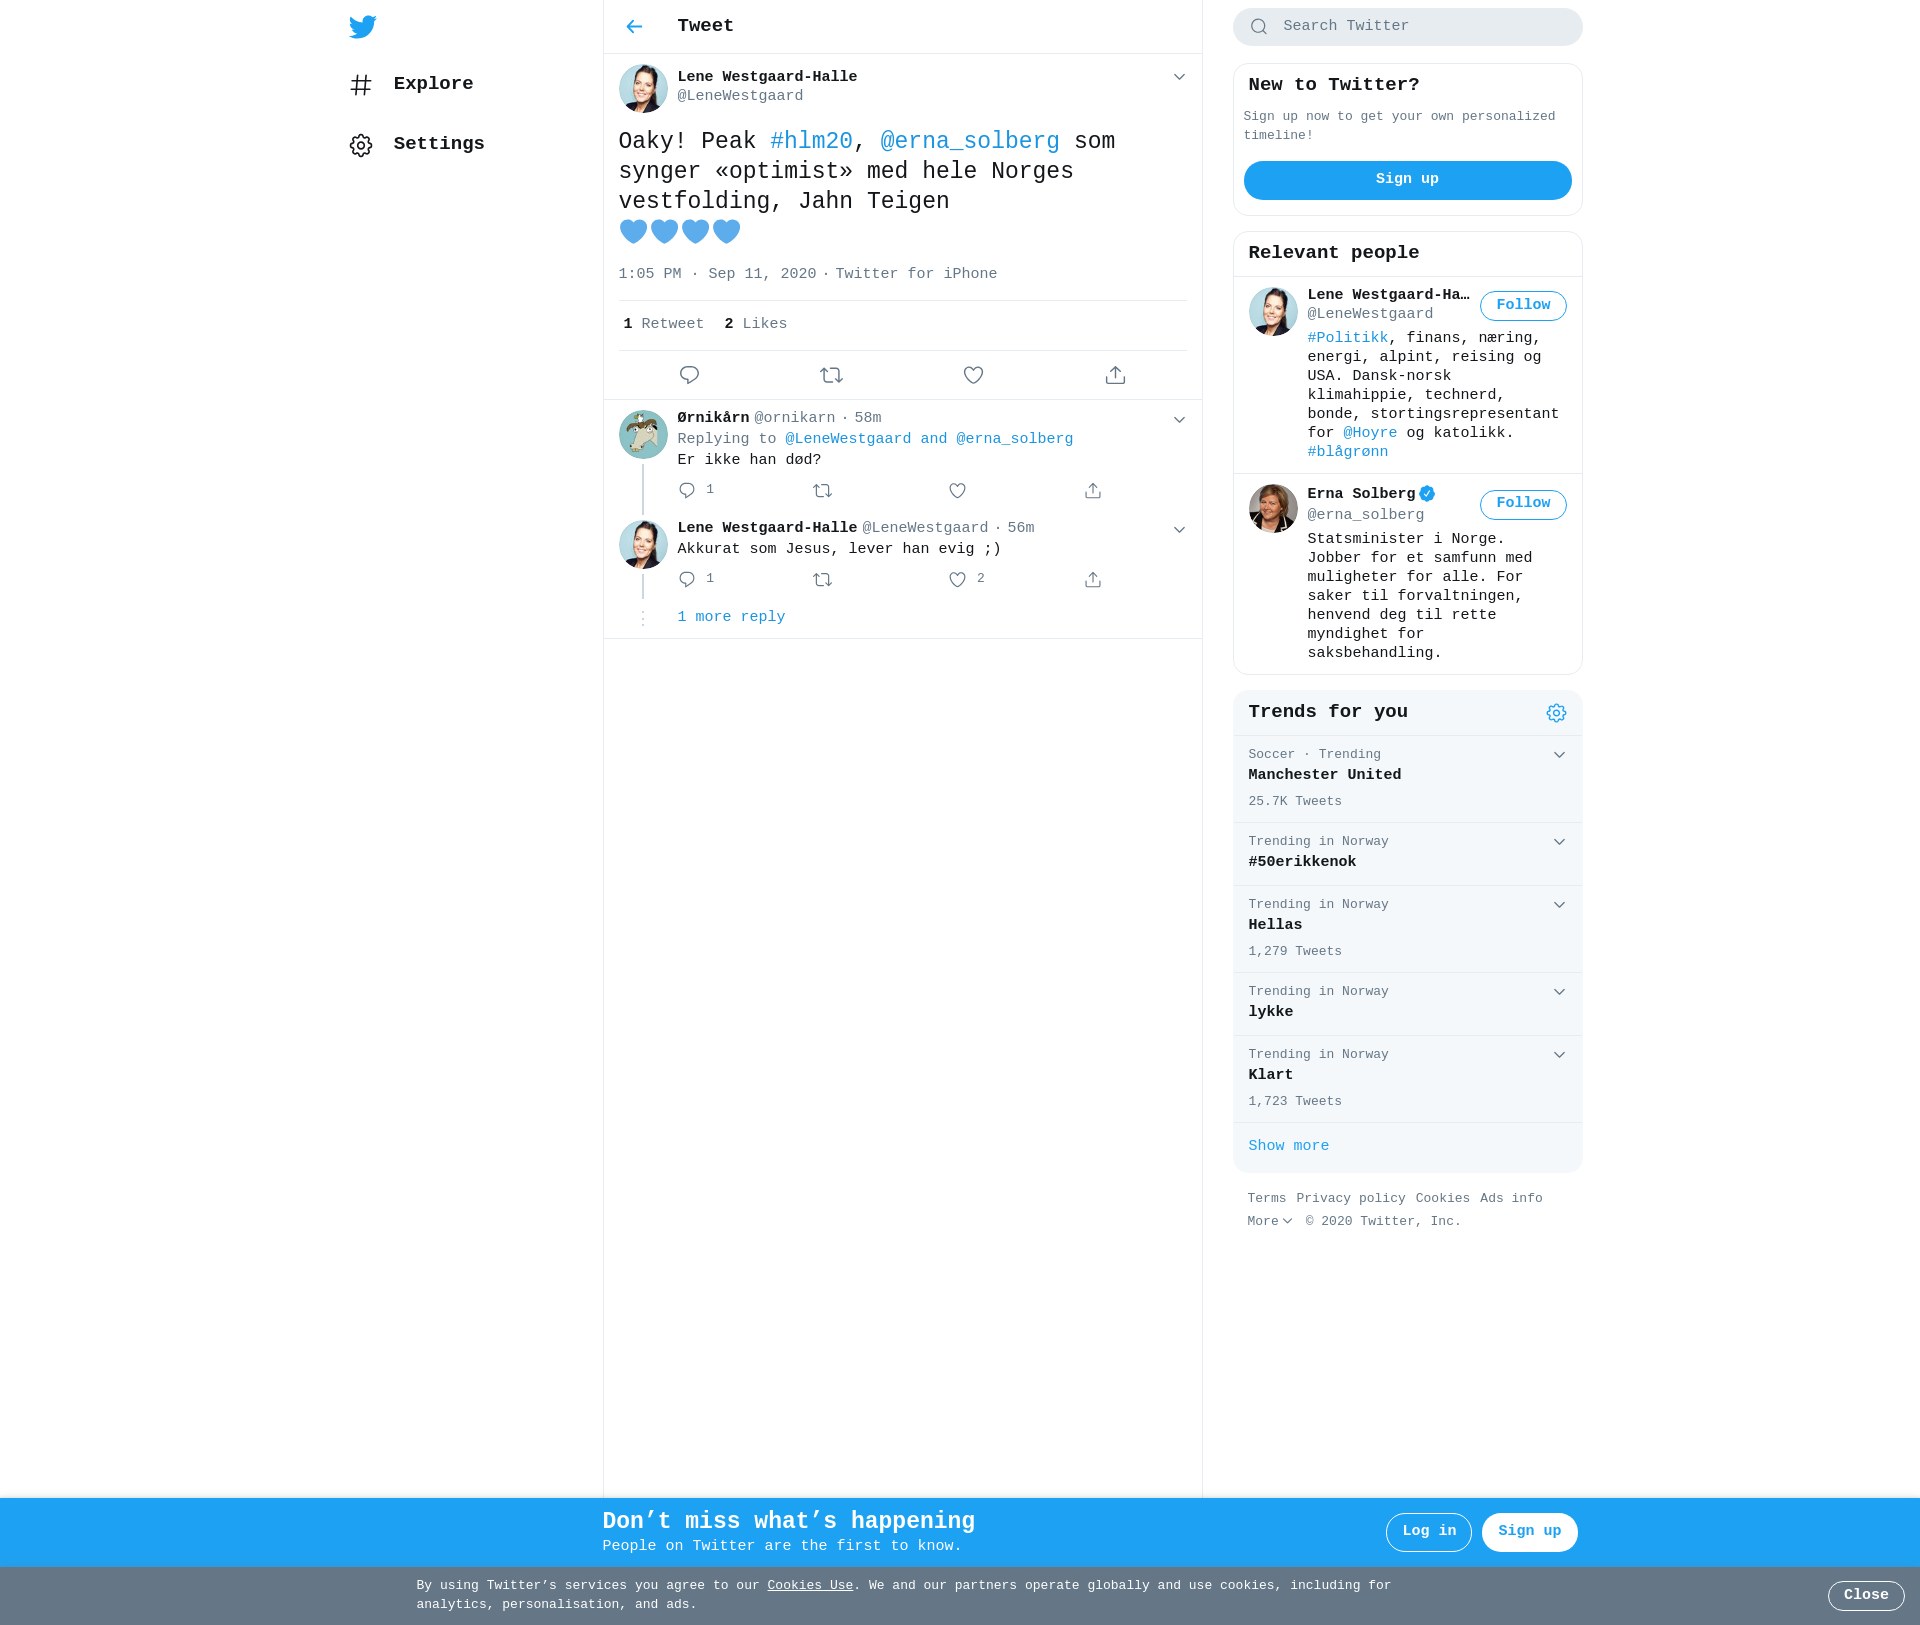This screenshot has width=1920, height=1625.
Task: Click the Search Twitter field
Action: 1407,27
